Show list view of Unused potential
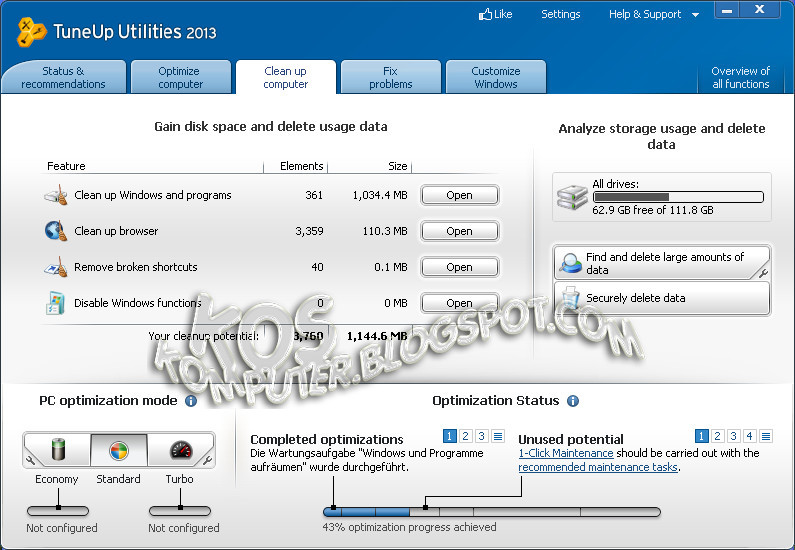795x550 pixels. (766, 436)
